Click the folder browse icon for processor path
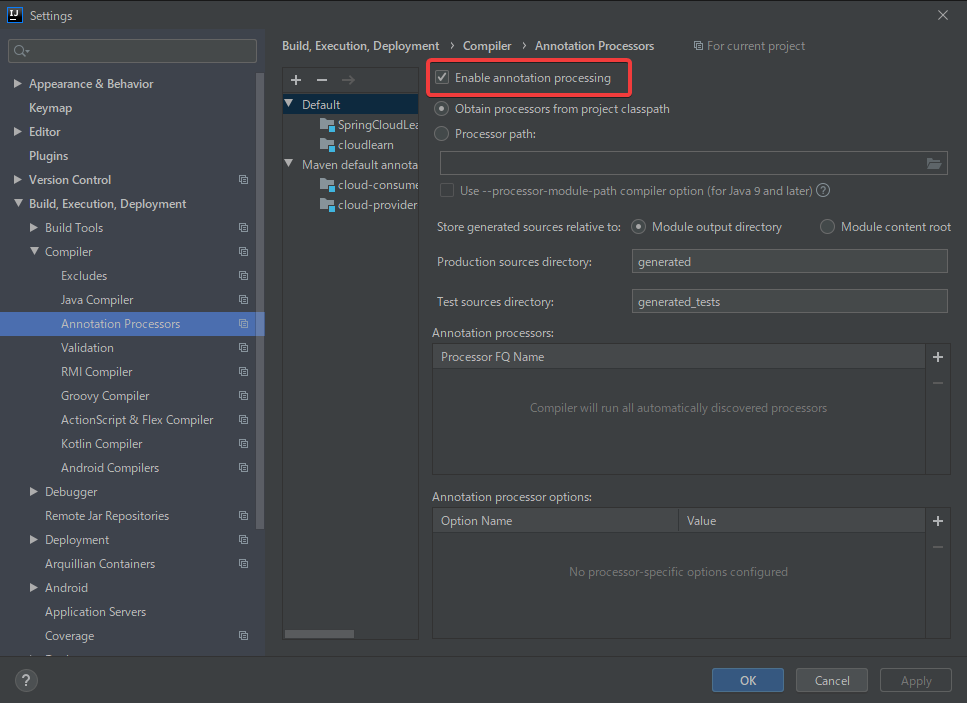The width and height of the screenshot is (967, 703). pyautogui.click(x=934, y=164)
